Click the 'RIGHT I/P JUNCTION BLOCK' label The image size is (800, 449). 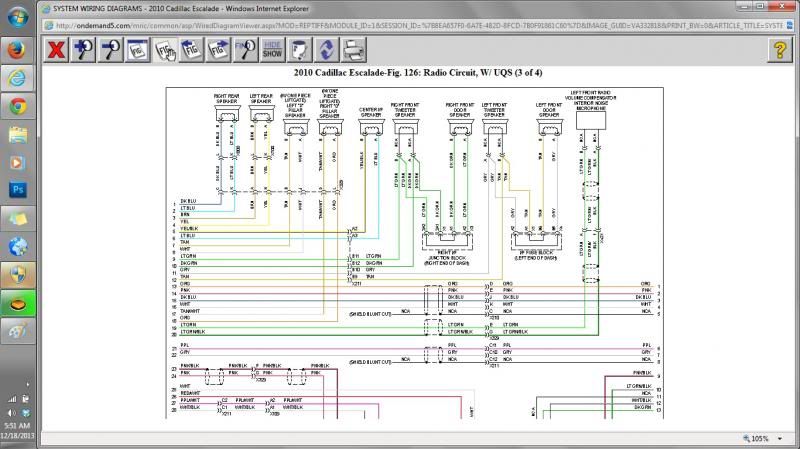click(447, 258)
